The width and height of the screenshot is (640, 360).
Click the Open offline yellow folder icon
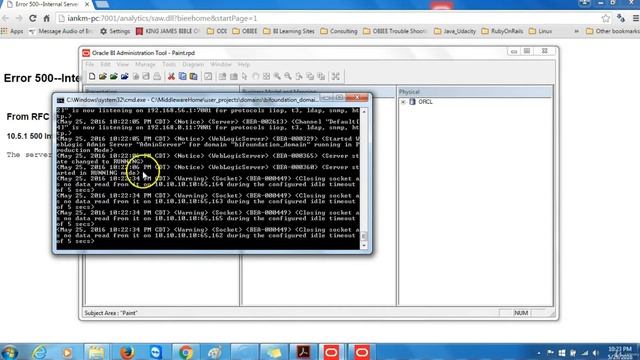[103, 76]
